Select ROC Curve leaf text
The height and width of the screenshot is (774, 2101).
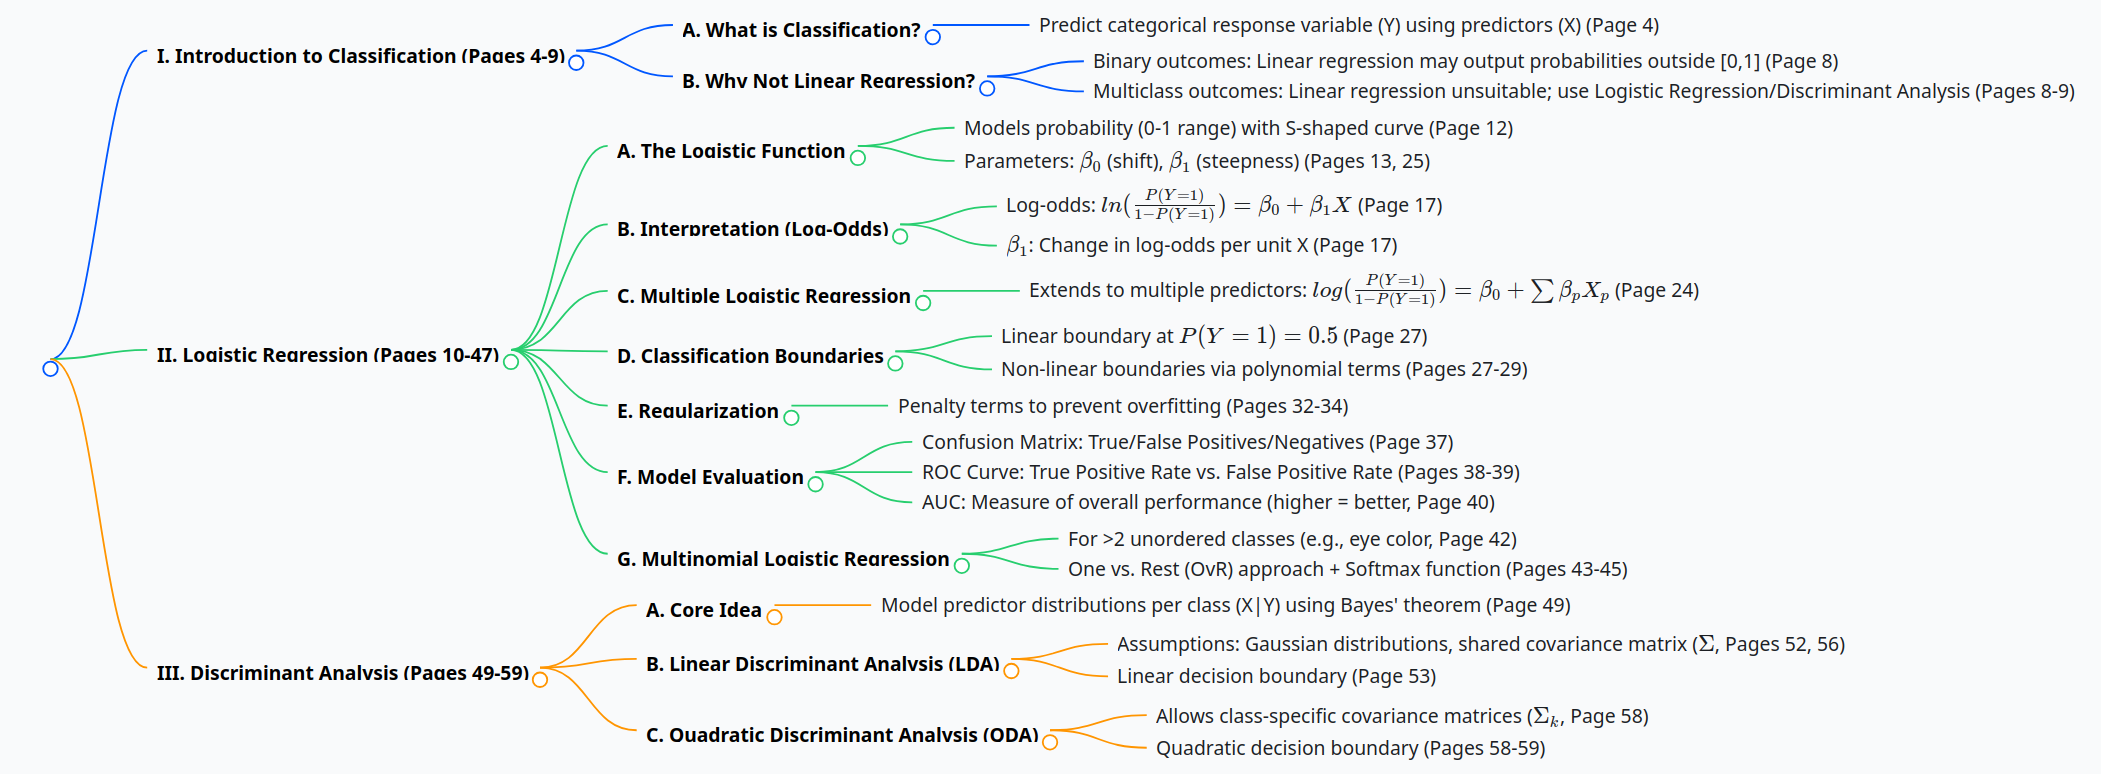point(1220,472)
